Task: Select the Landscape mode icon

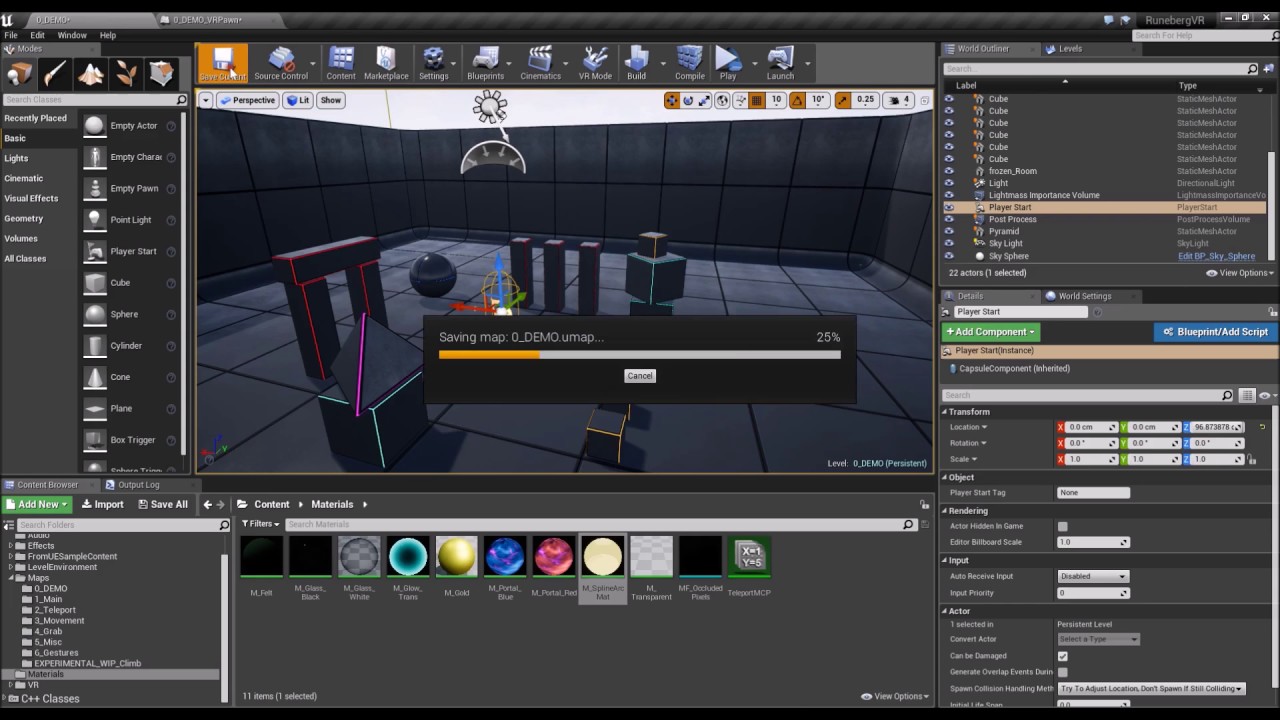Action: click(x=91, y=74)
